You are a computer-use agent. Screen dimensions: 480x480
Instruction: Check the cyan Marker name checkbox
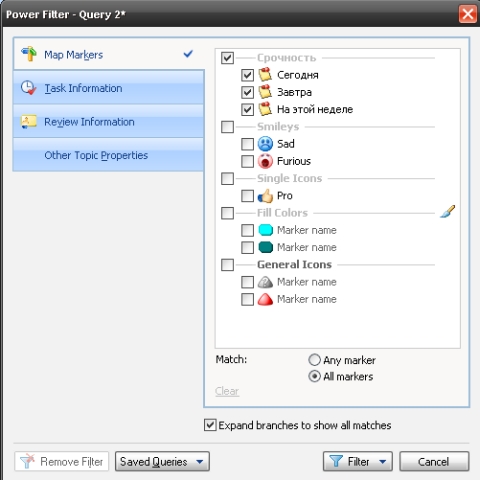[x=247, y=230]
